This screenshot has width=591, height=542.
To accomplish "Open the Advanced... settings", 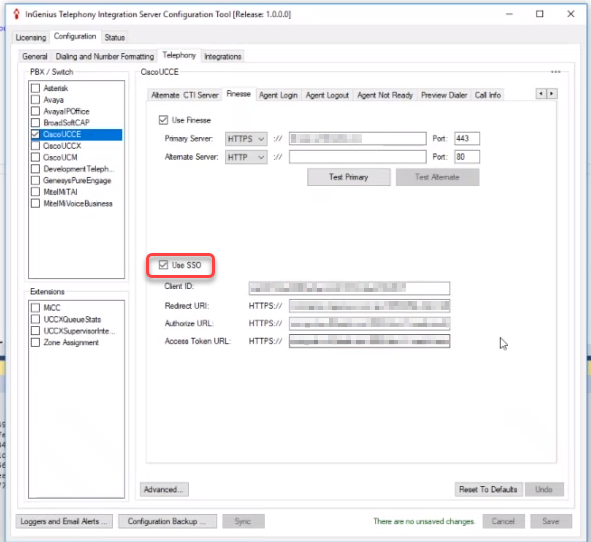I will point(164,489).
